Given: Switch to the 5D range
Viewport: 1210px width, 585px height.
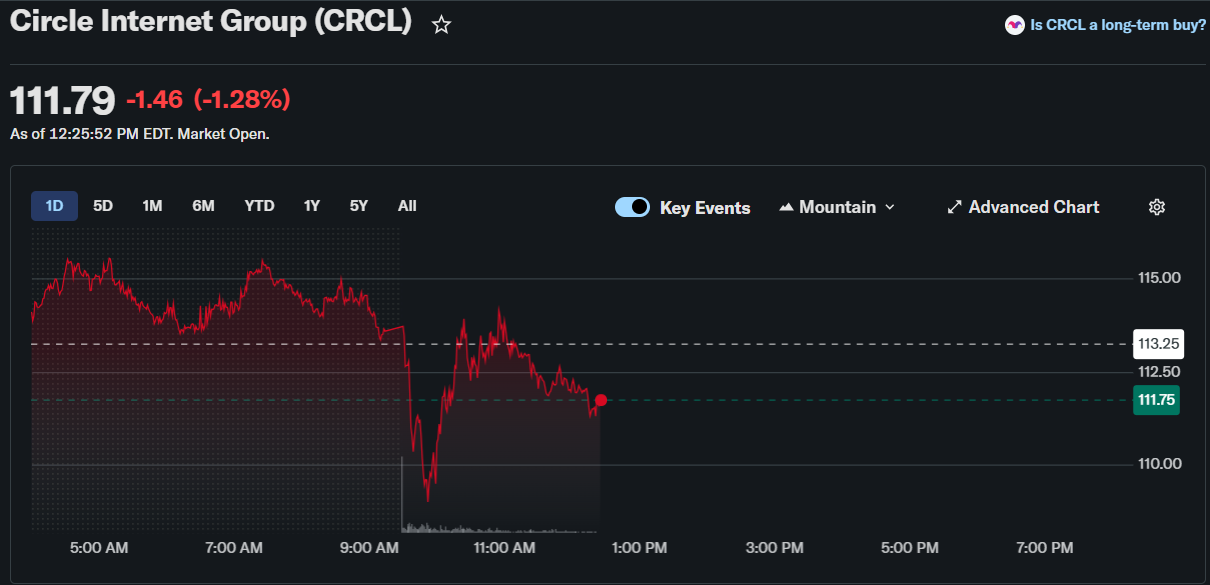Looking at the screenshot, I should pyautogui.click(x=103, y=206).
